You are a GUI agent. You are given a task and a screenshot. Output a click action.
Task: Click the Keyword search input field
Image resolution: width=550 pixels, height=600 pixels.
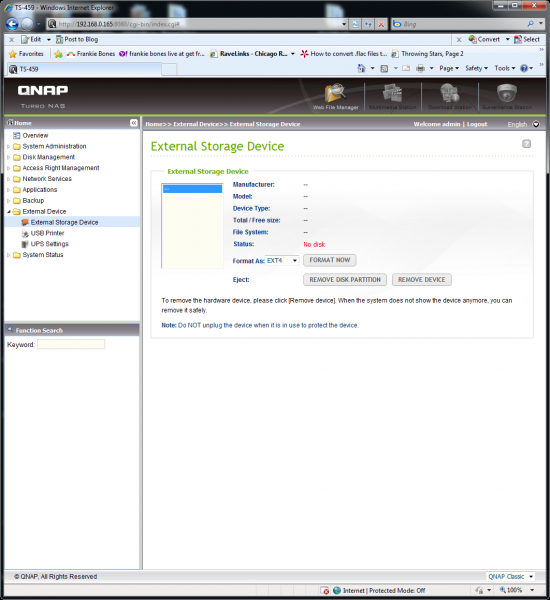coord(71,344)
